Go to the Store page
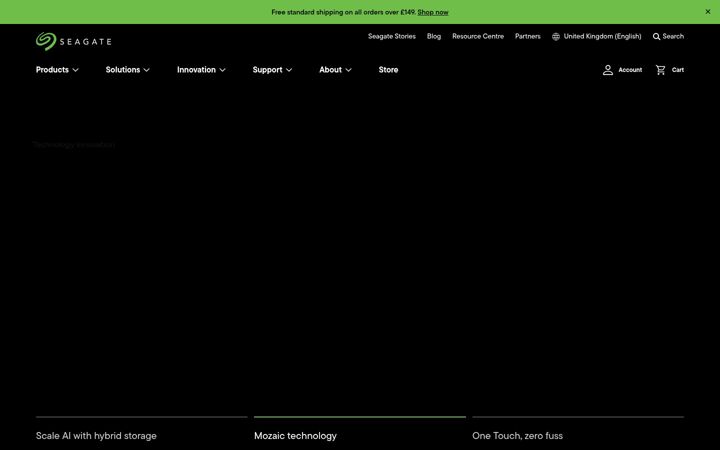Viewport: 720px width, 450px height. pos(388,70)
